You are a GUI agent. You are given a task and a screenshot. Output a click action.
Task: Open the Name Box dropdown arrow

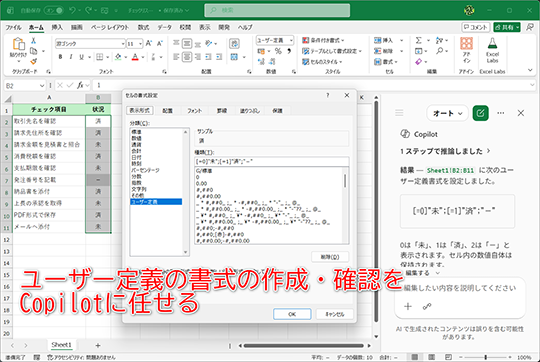point(42,85)
